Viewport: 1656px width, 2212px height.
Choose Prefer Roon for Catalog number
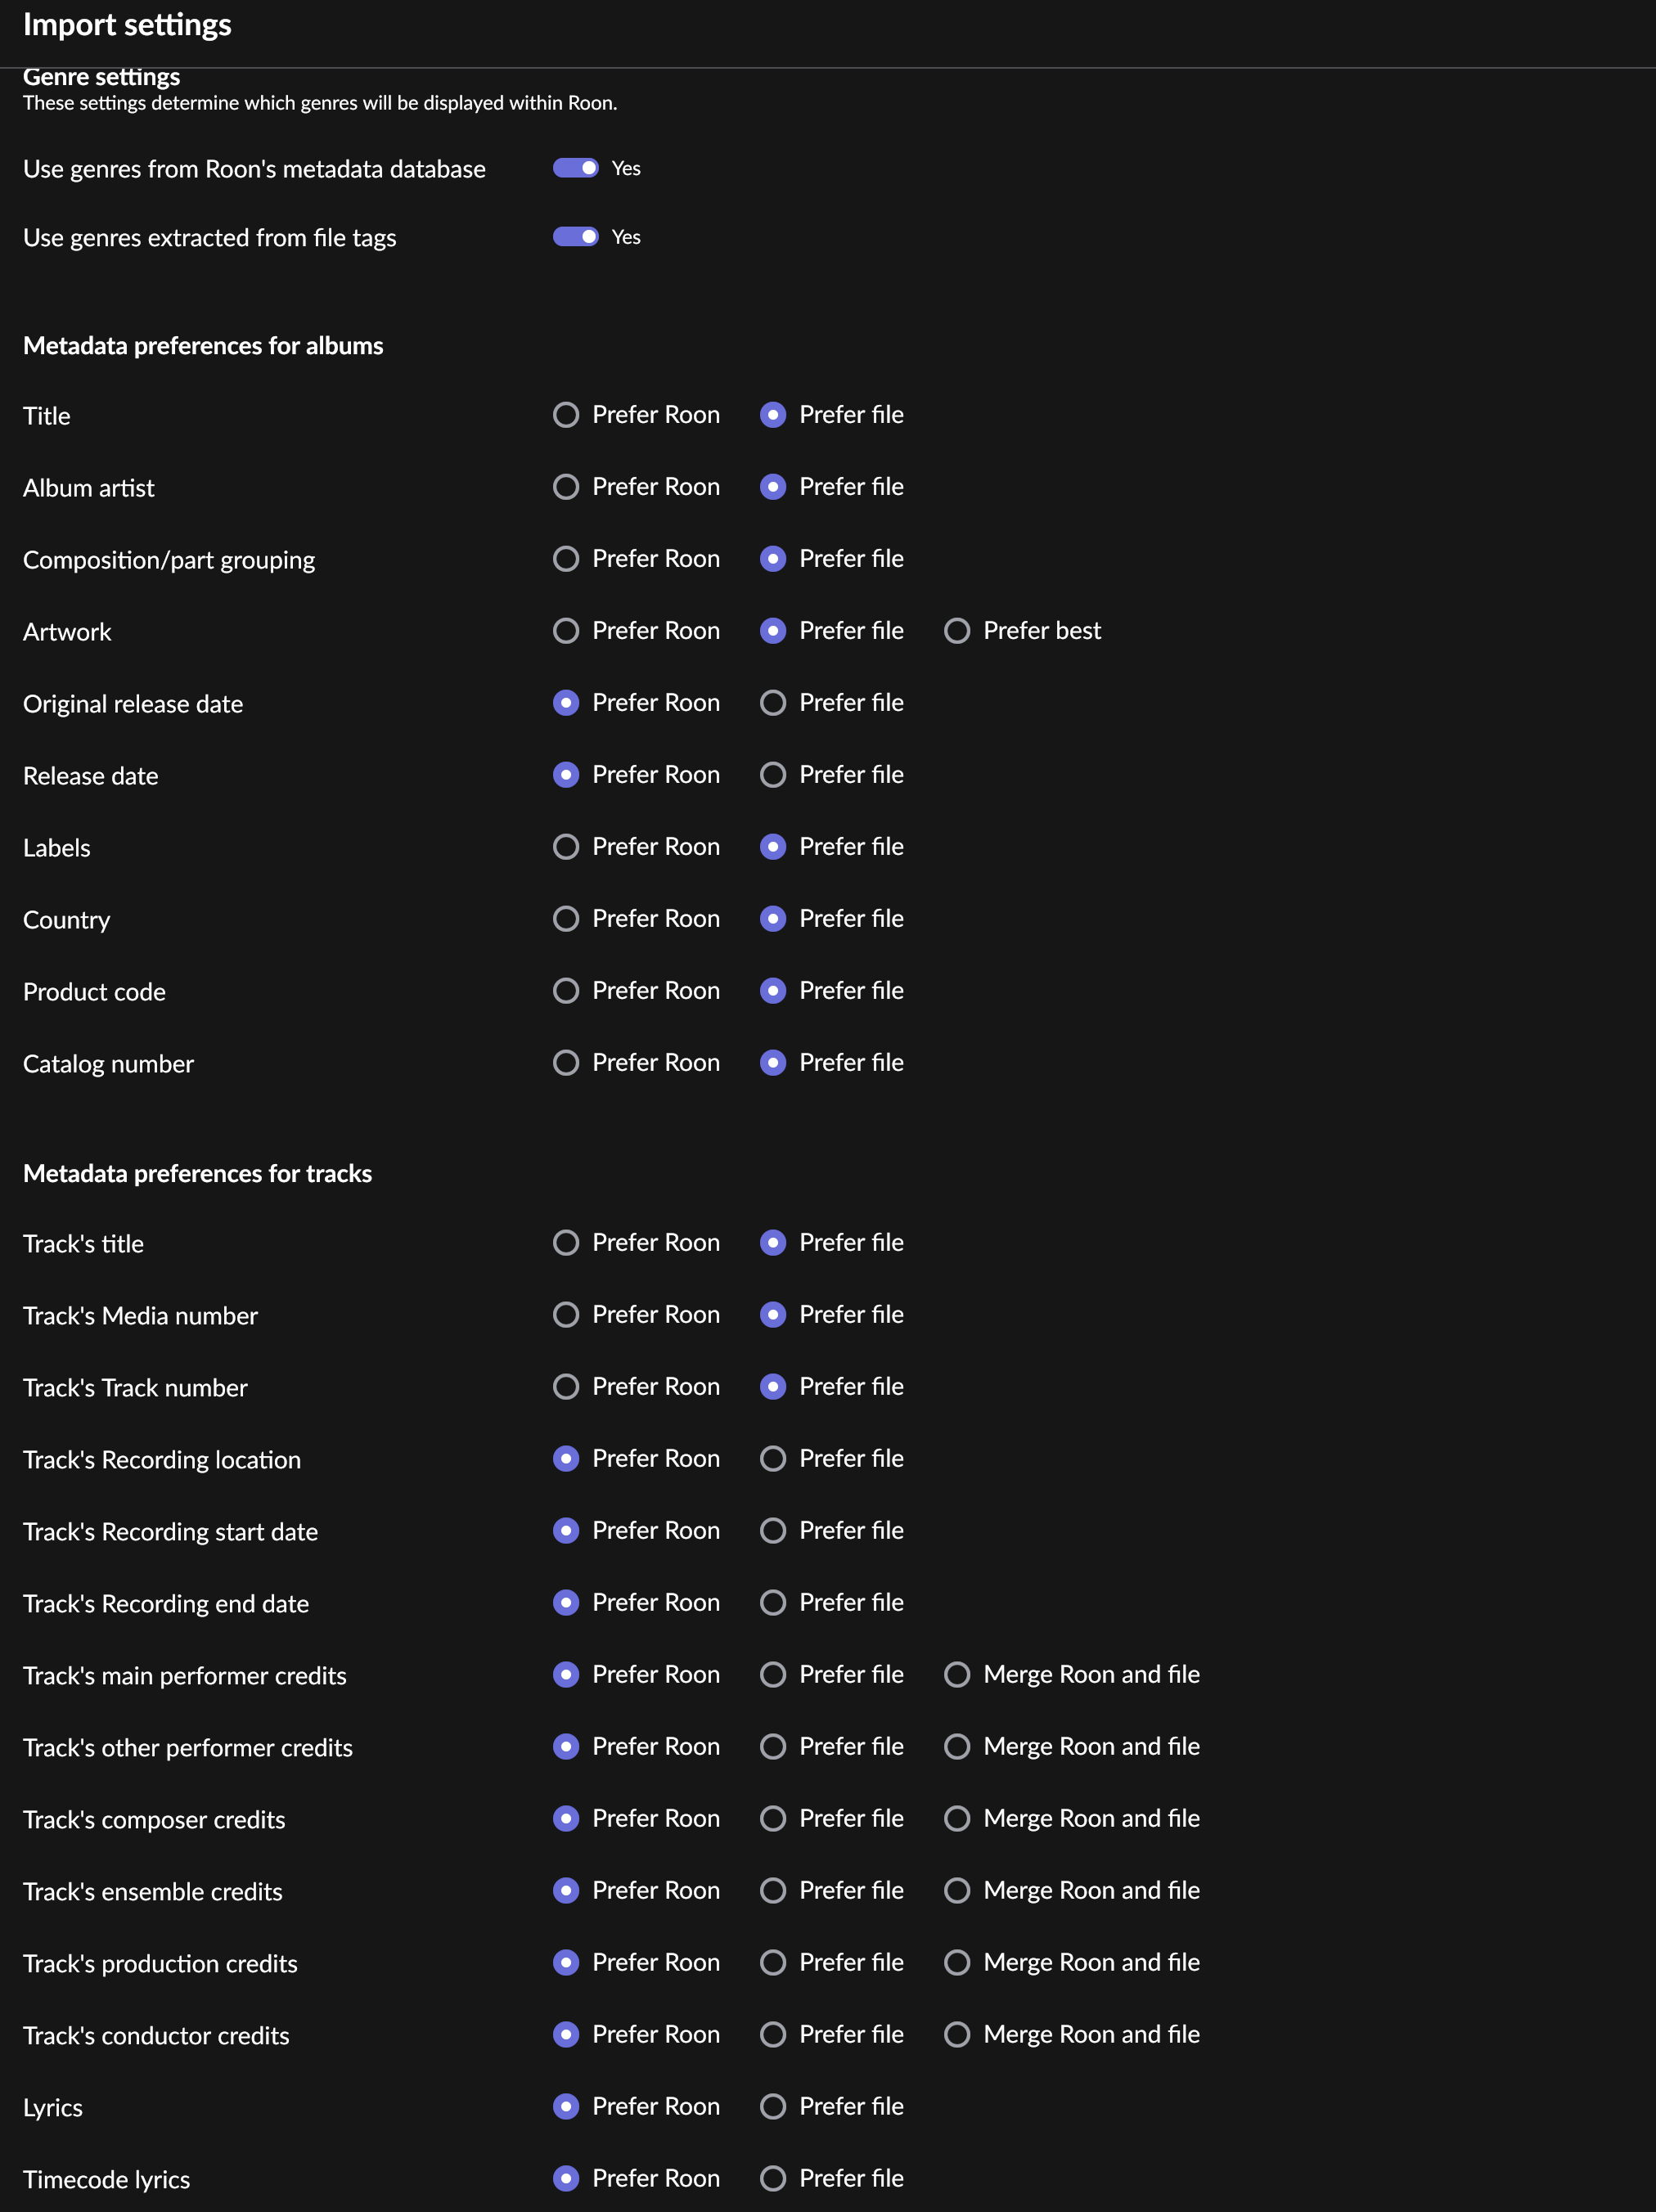pyautogui.click(x=566, y=1063)
